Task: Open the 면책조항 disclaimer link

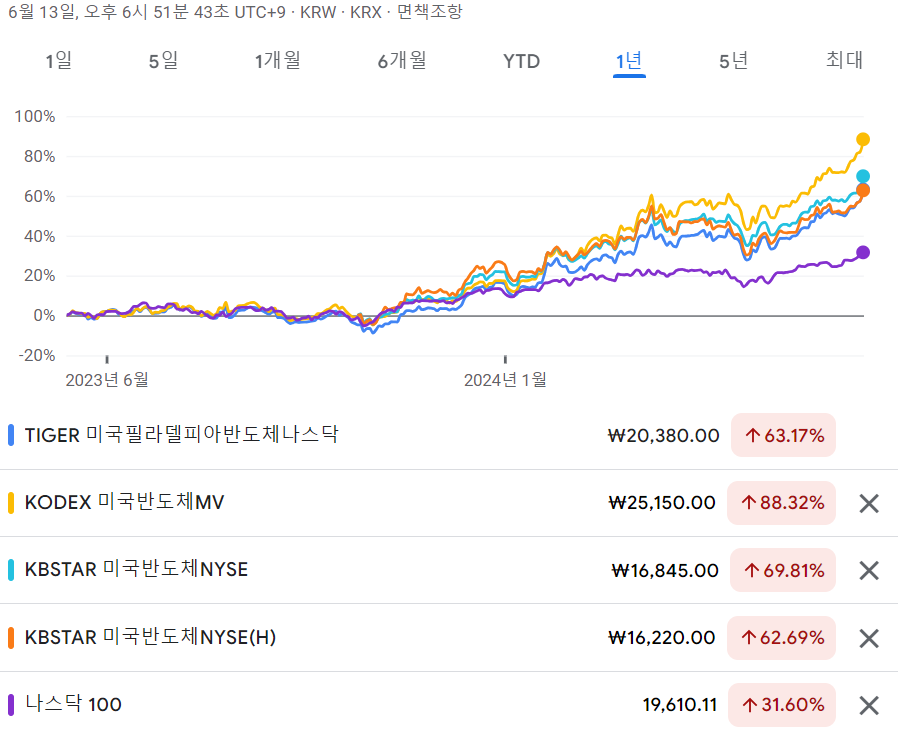Action: (x=430, y=12)
